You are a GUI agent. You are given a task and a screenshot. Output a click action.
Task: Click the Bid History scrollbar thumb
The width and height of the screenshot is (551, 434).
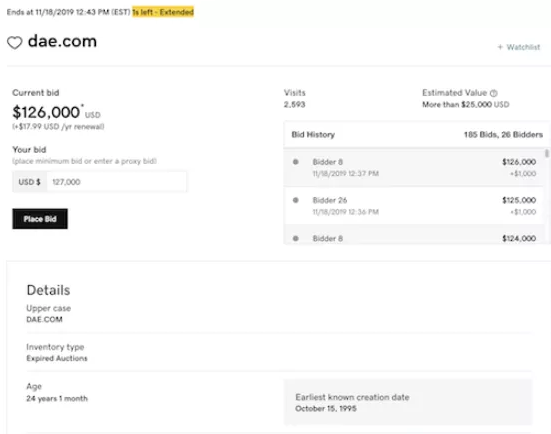(546, 154)
